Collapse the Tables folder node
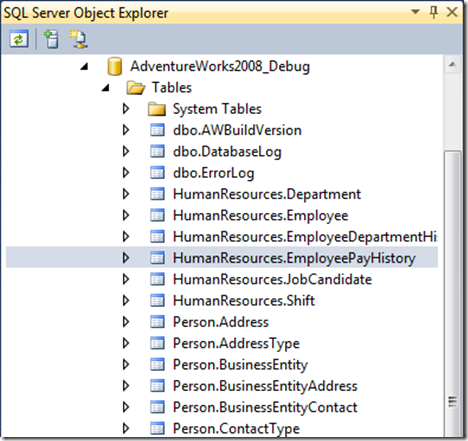This screenshot has height=441, width=468. pyautogui.click(x=106, y=88)
